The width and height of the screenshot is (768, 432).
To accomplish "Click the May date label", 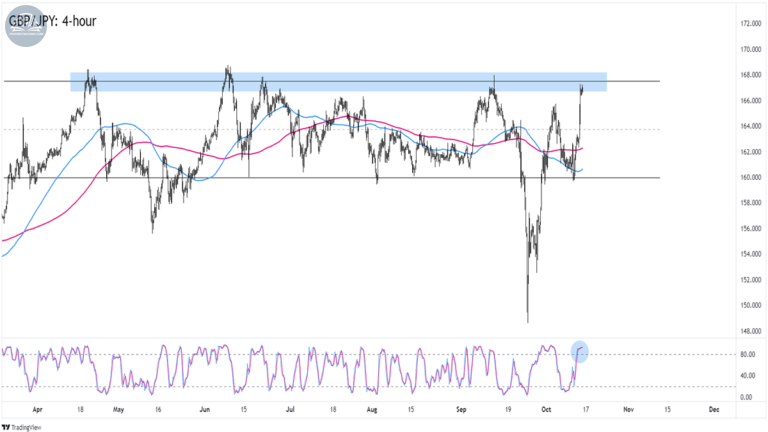I will click(119, 409).
